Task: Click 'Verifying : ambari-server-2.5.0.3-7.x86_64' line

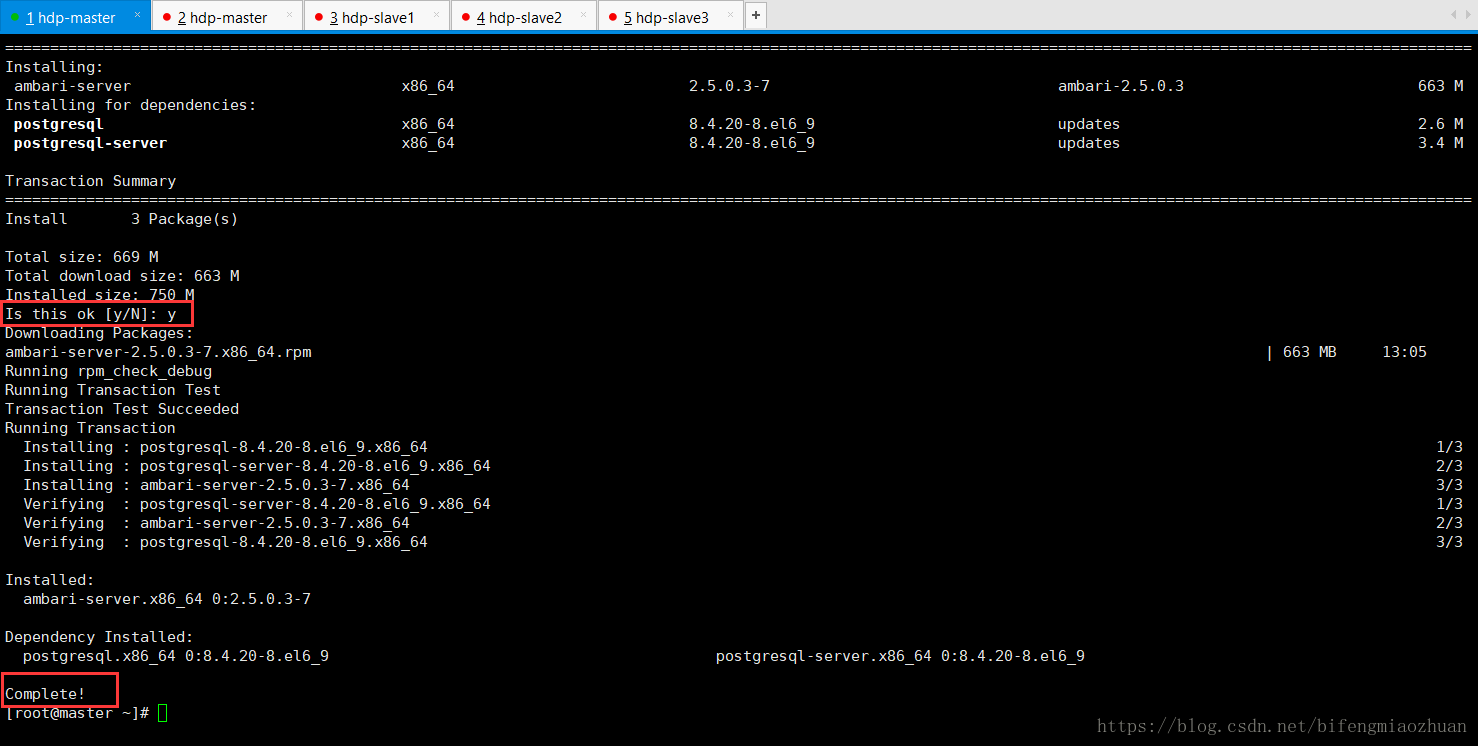Action: coord(217,523)
